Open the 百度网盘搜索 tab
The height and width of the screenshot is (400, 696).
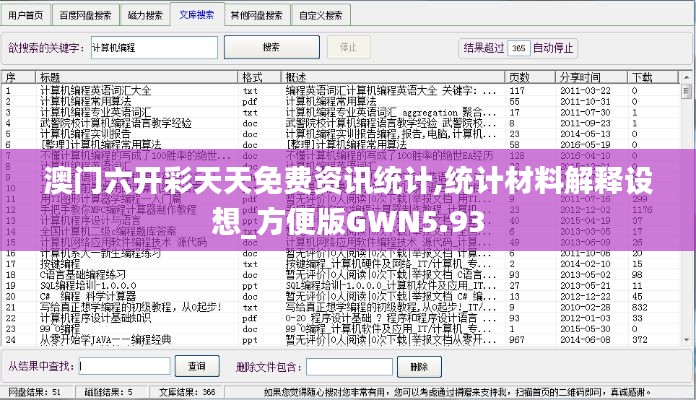pyautogui.click(x=85, y=16)
